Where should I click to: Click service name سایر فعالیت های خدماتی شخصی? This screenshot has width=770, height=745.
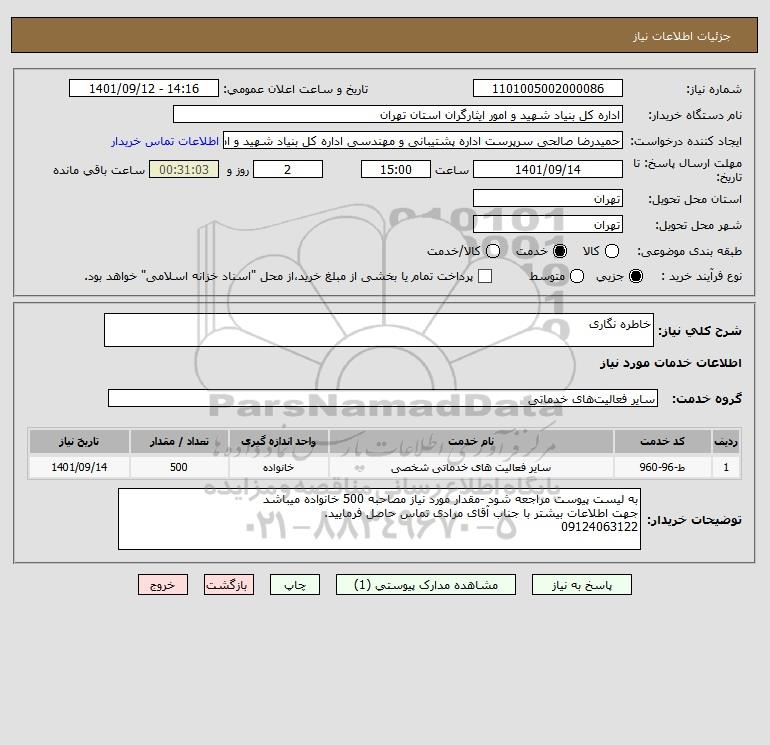coord(471,467)
